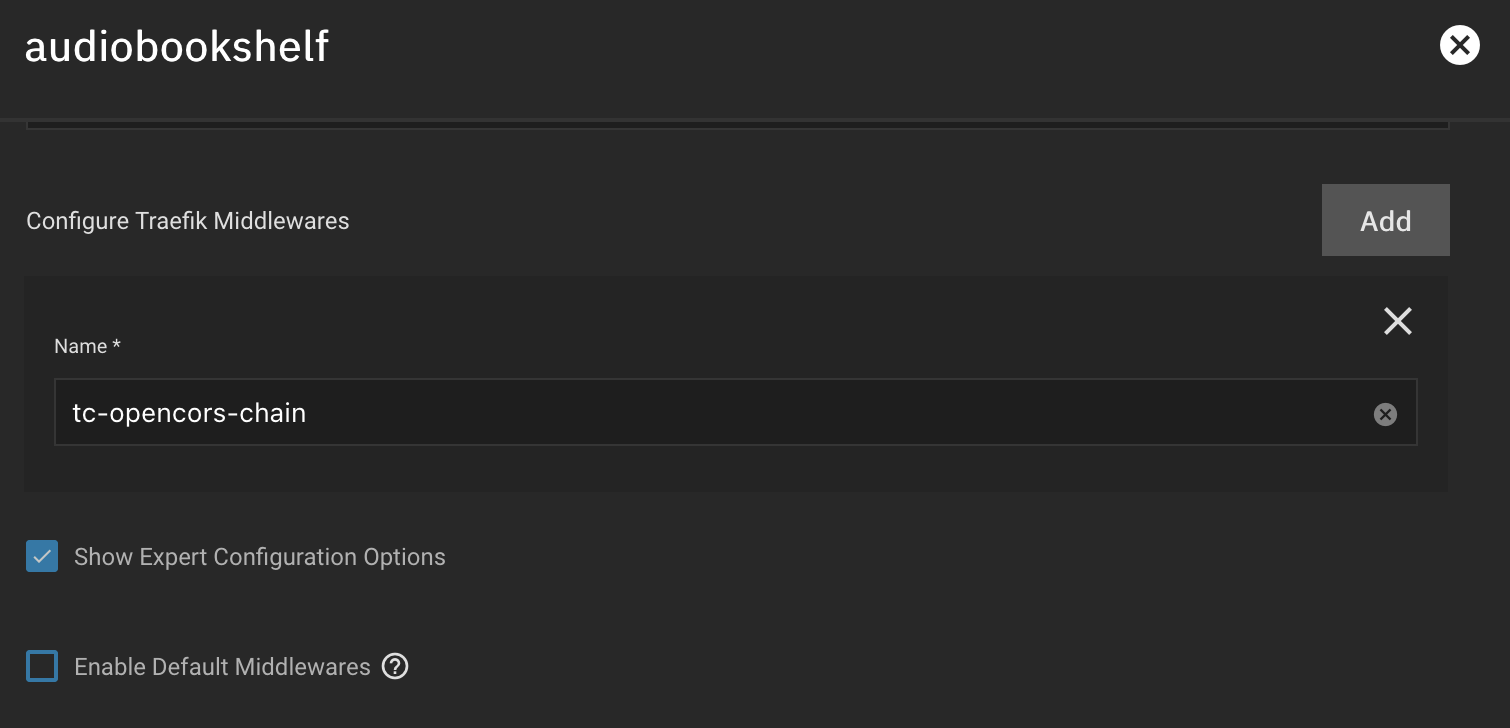The height and width of the screenshot is (728, 1510).
Task: Place cursor in tc-opencors-chain text
Action: click(189, 413)
